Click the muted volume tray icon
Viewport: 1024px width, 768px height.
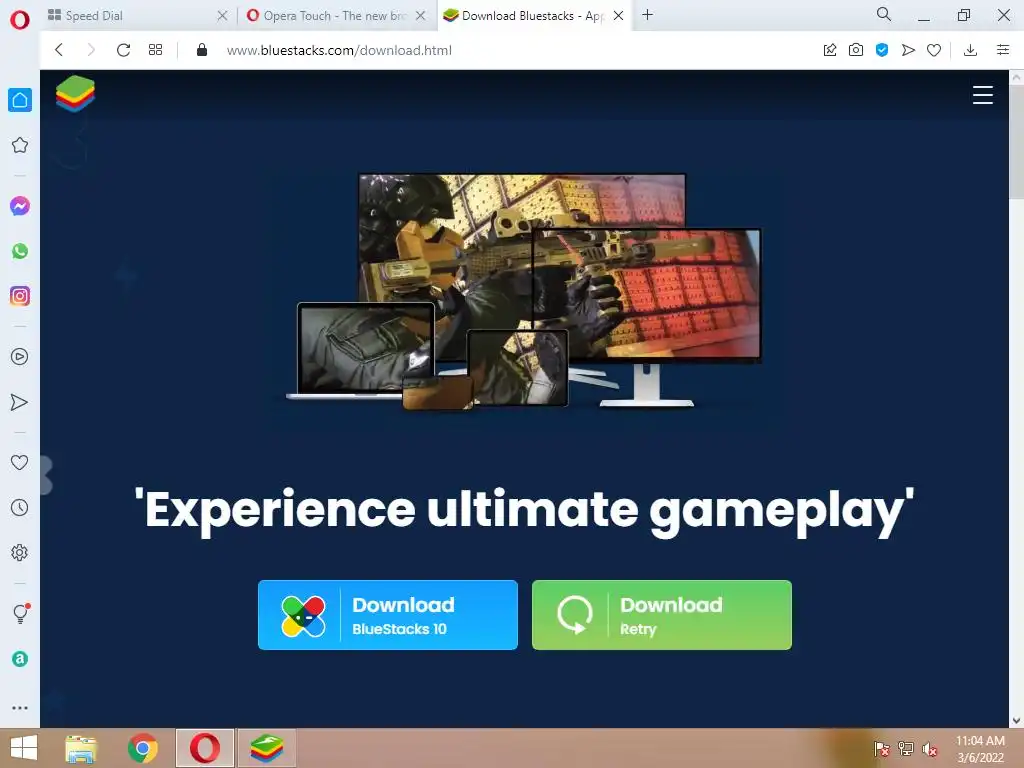[x=930, y=749]
